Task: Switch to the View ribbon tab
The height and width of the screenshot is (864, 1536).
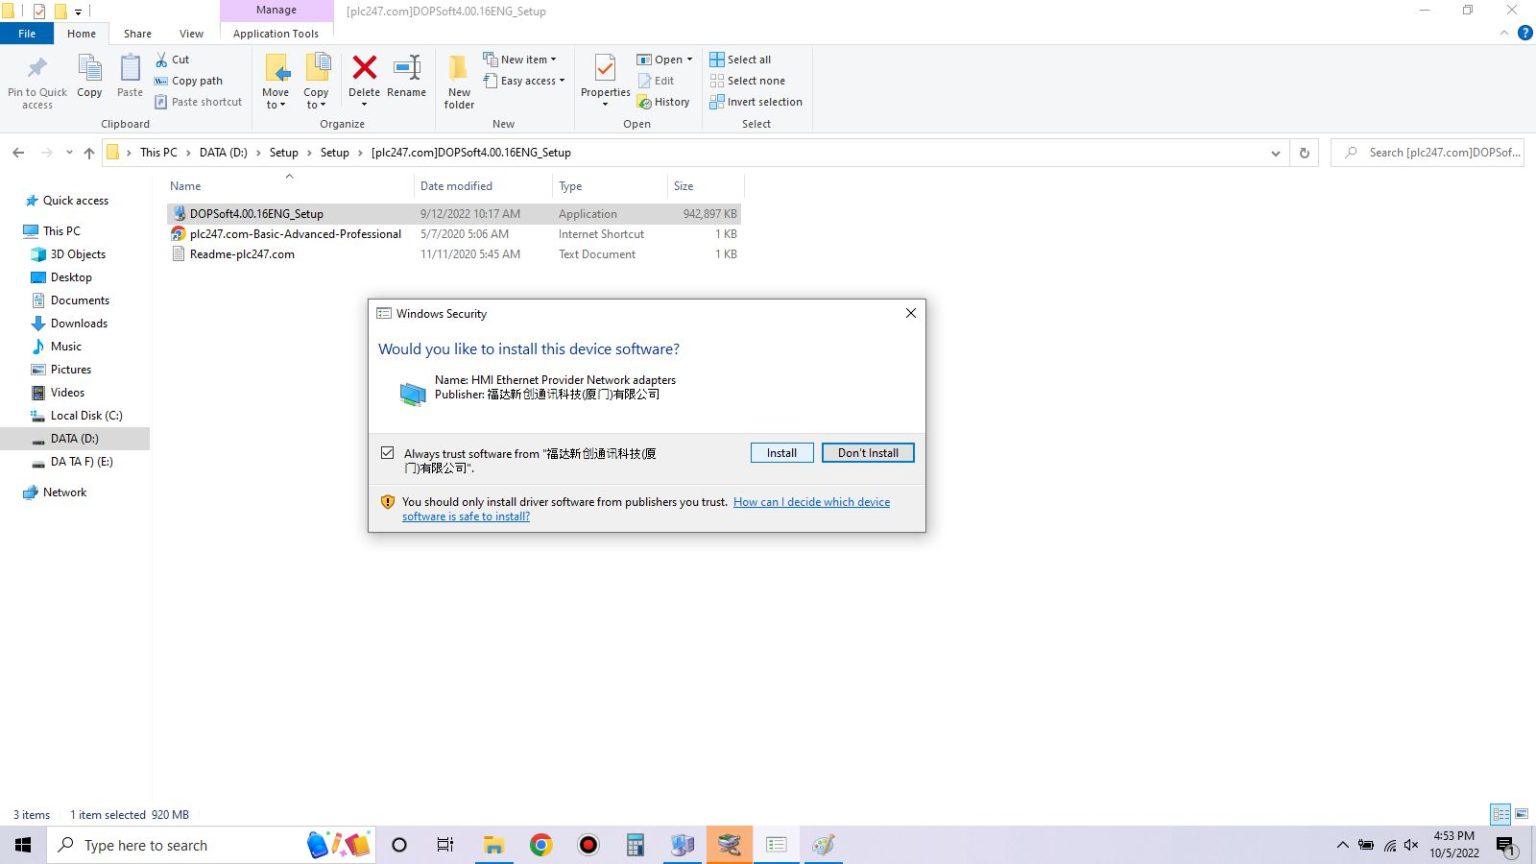Action: pos(191,33)
